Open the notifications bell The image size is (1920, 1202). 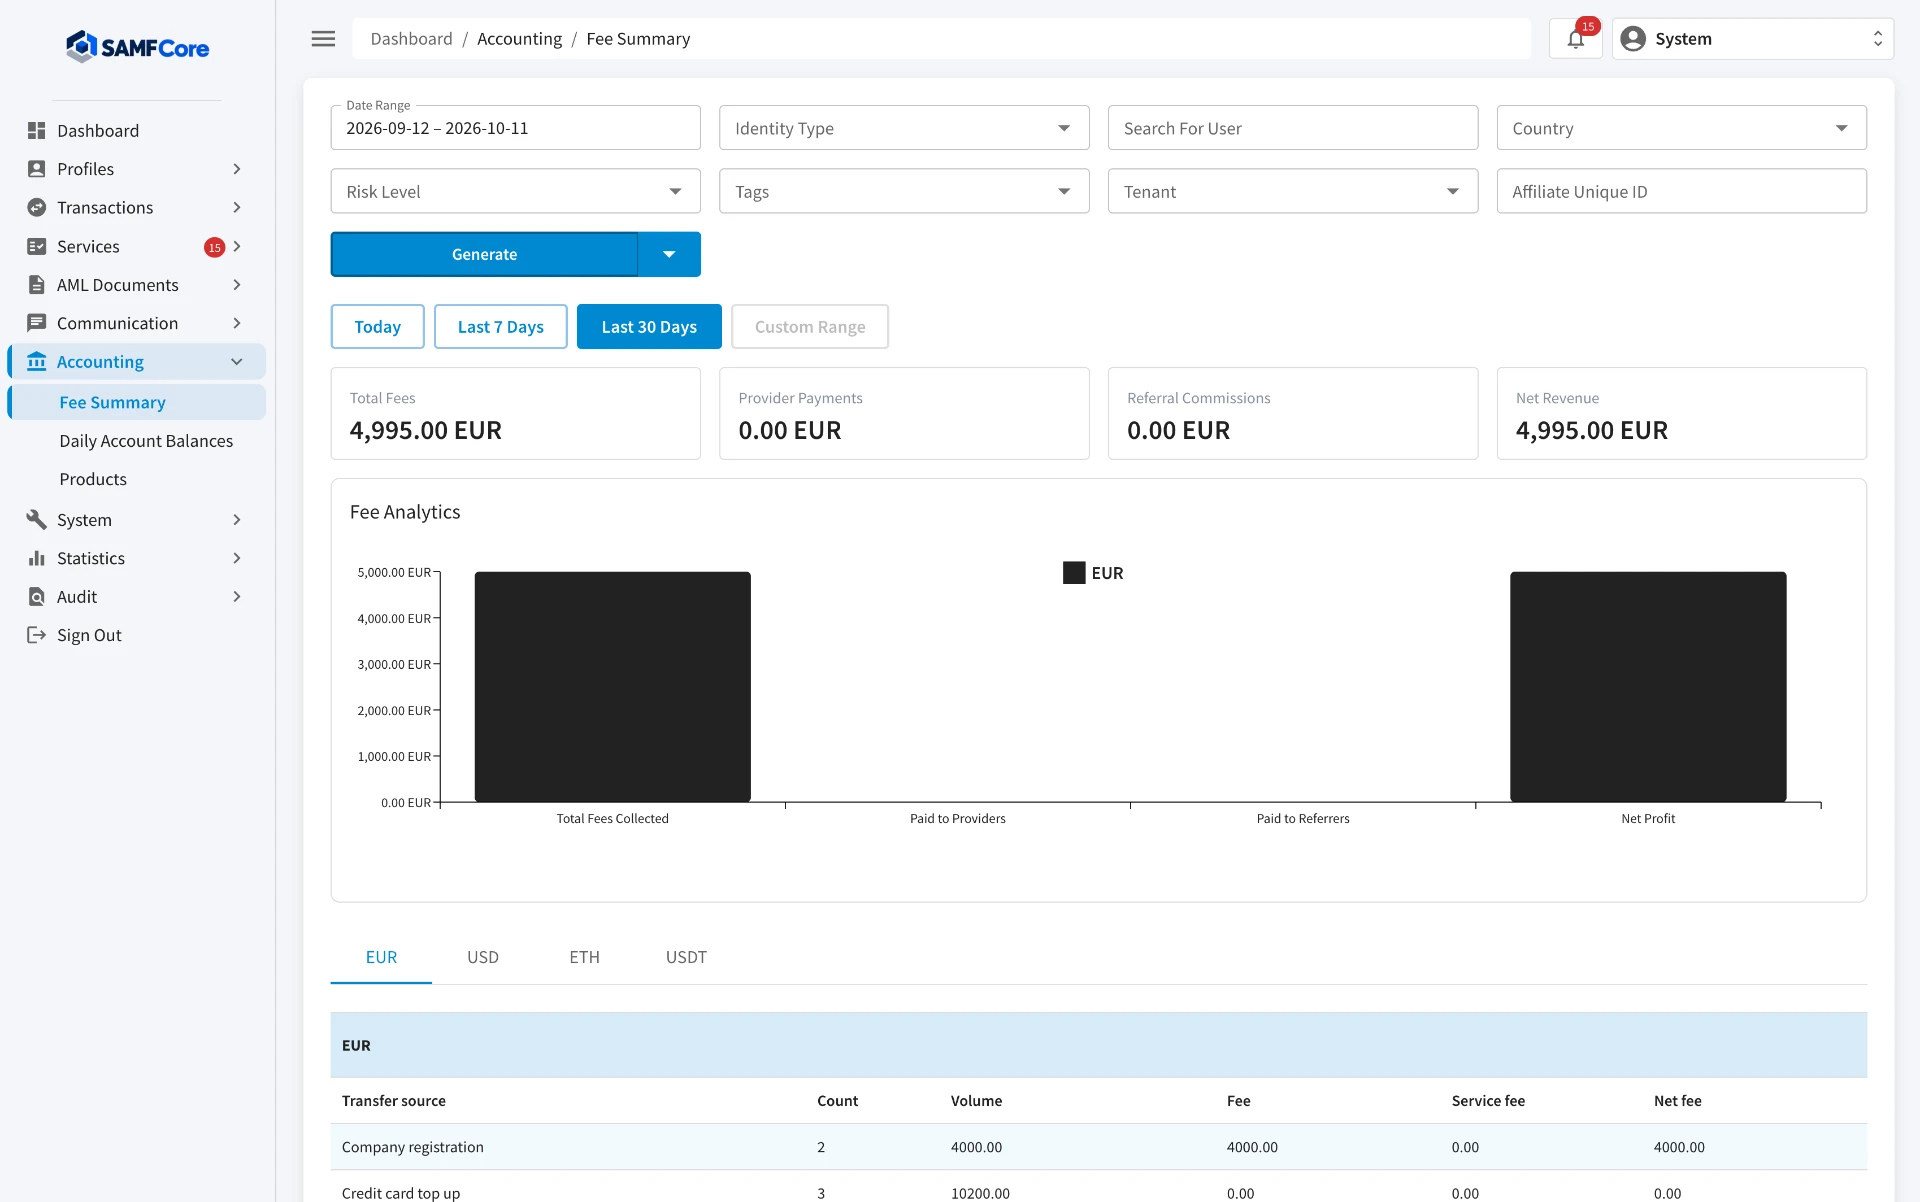1575,39
